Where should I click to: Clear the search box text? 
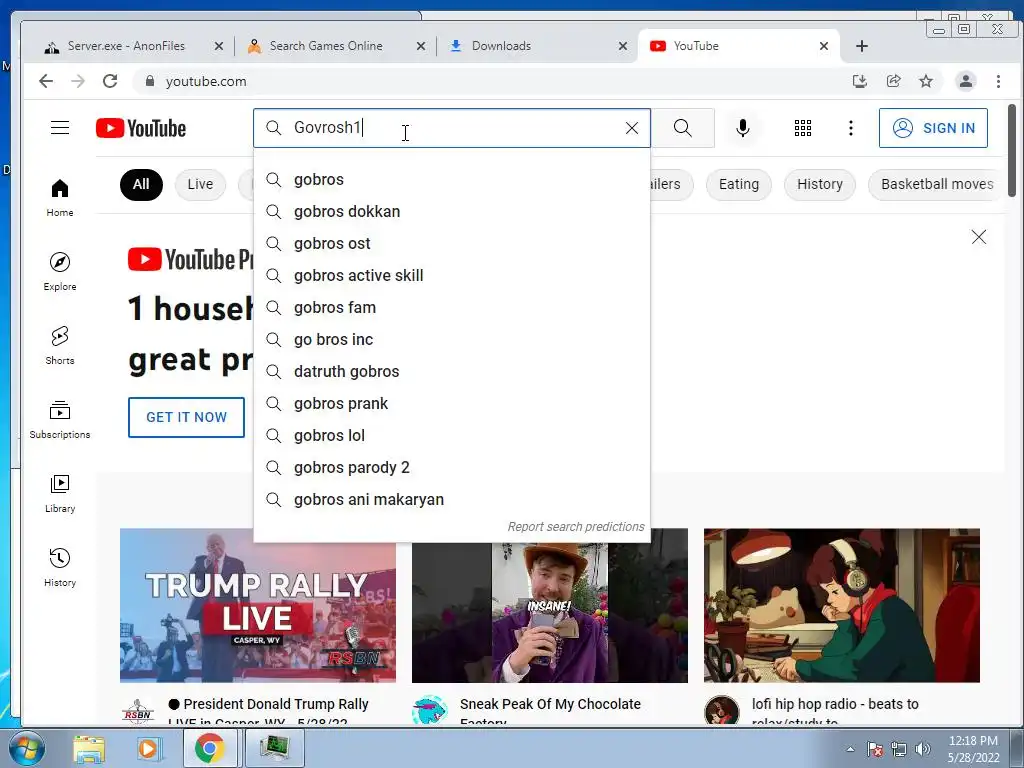pyautogui.click(x=632, y=128)
